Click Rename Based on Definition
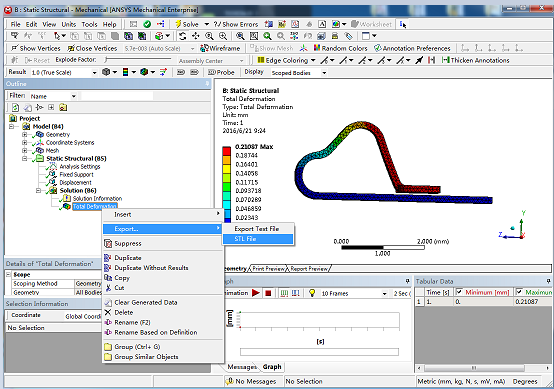Viewport: 554px width, 389px height. (x=163, y=332)
